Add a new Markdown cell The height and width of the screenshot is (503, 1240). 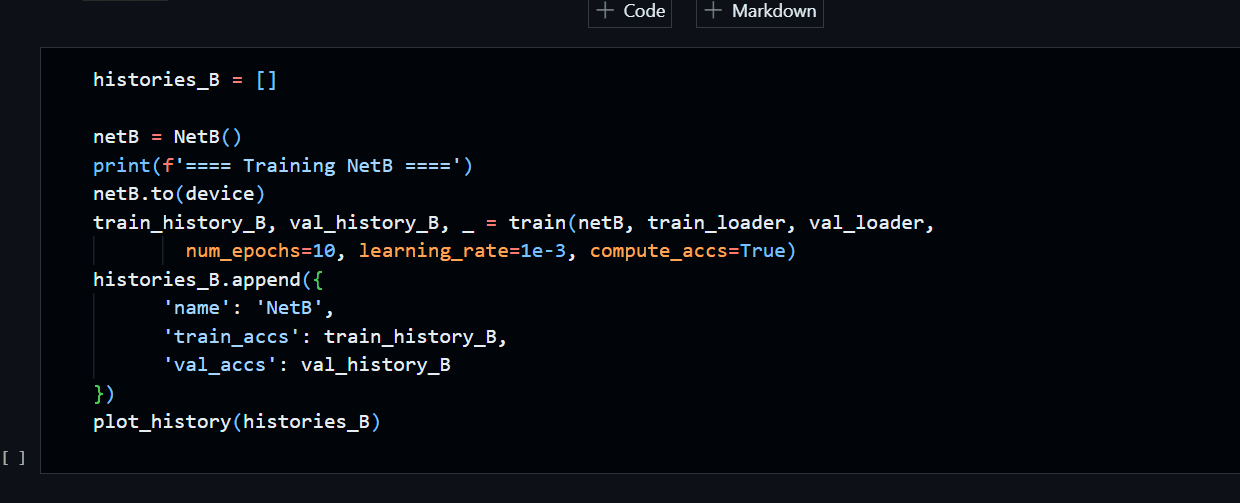point(760,12)
